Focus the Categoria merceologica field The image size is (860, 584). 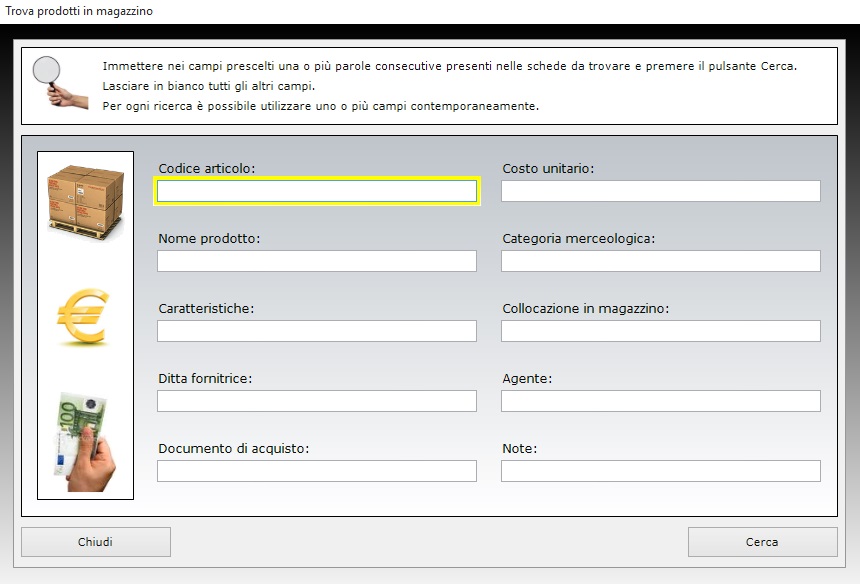click(661, 261)
